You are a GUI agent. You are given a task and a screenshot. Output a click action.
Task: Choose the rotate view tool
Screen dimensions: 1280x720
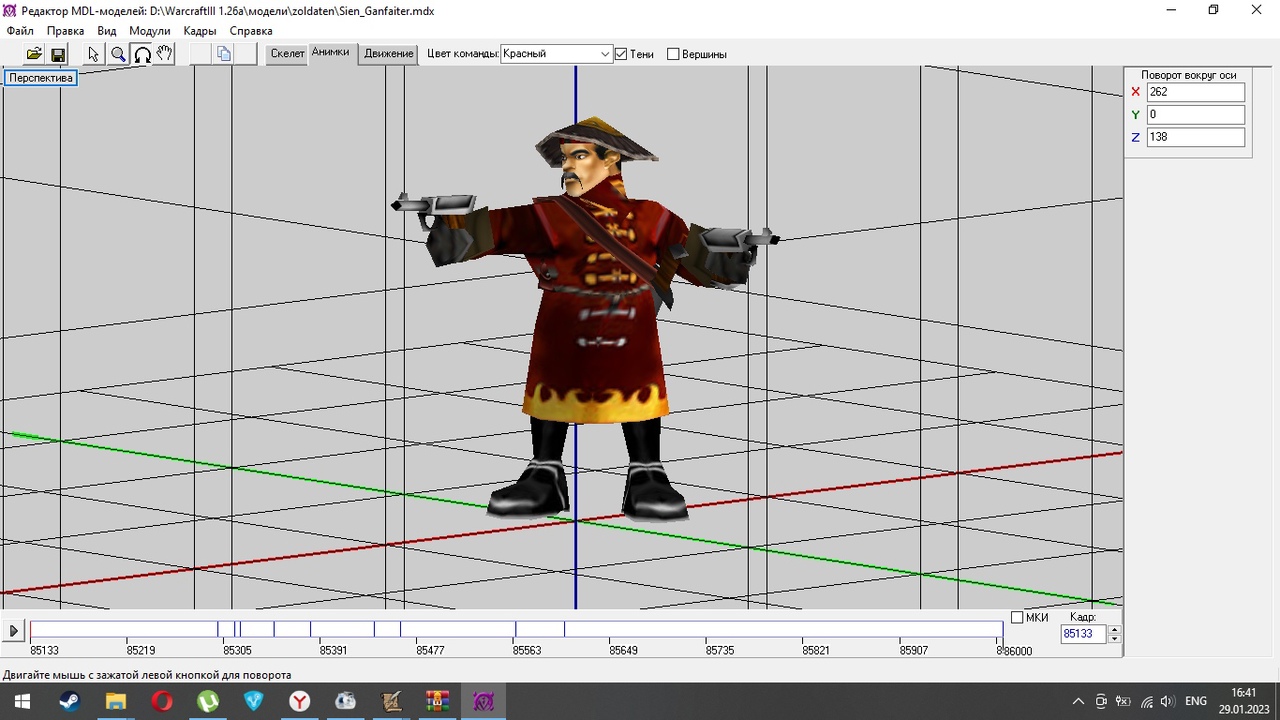coord(142,54)
